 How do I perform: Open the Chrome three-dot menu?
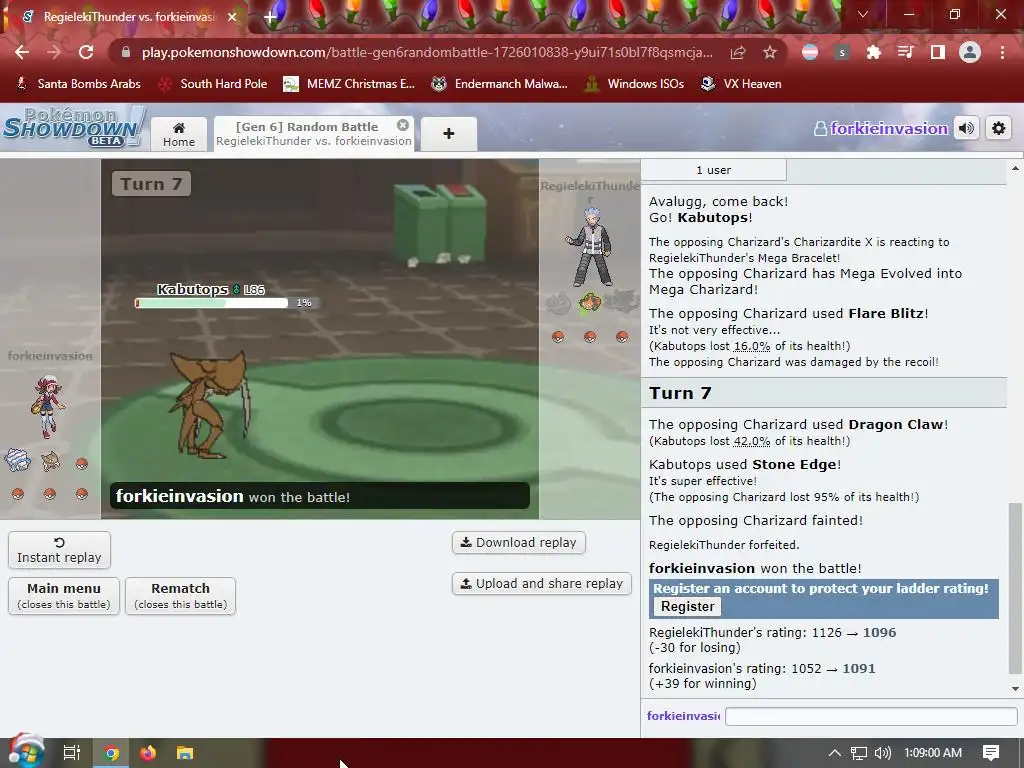coord(1002,52)
